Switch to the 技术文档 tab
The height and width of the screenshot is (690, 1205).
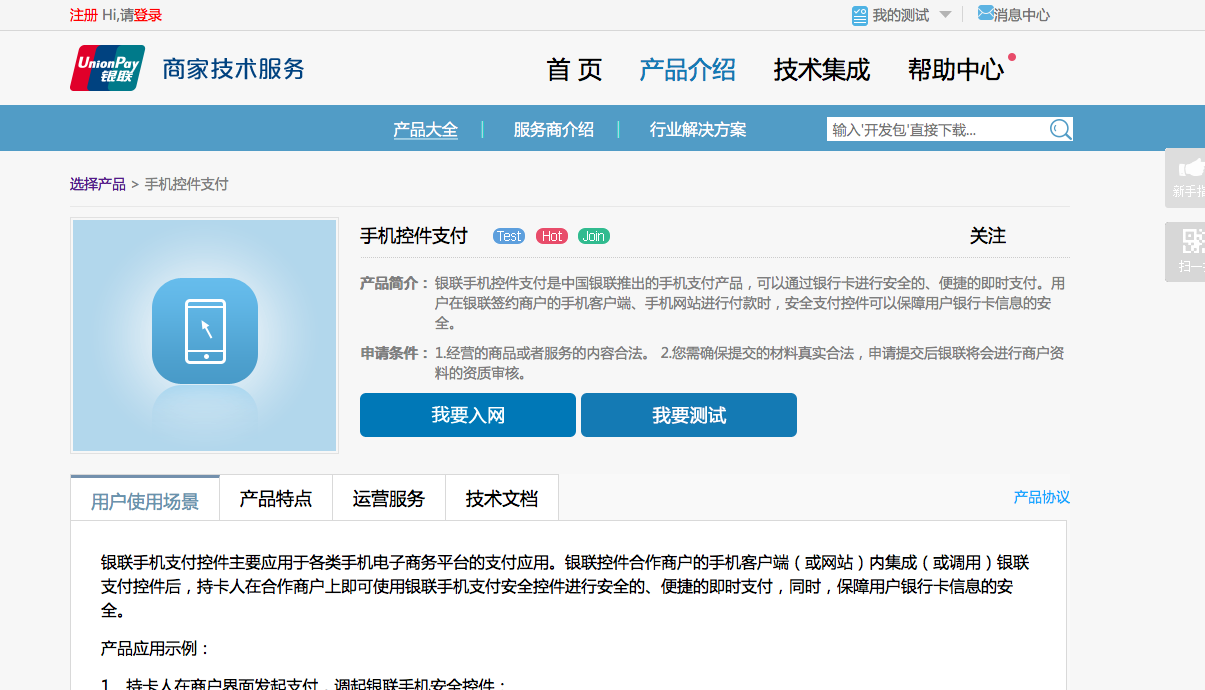point(501,499)
